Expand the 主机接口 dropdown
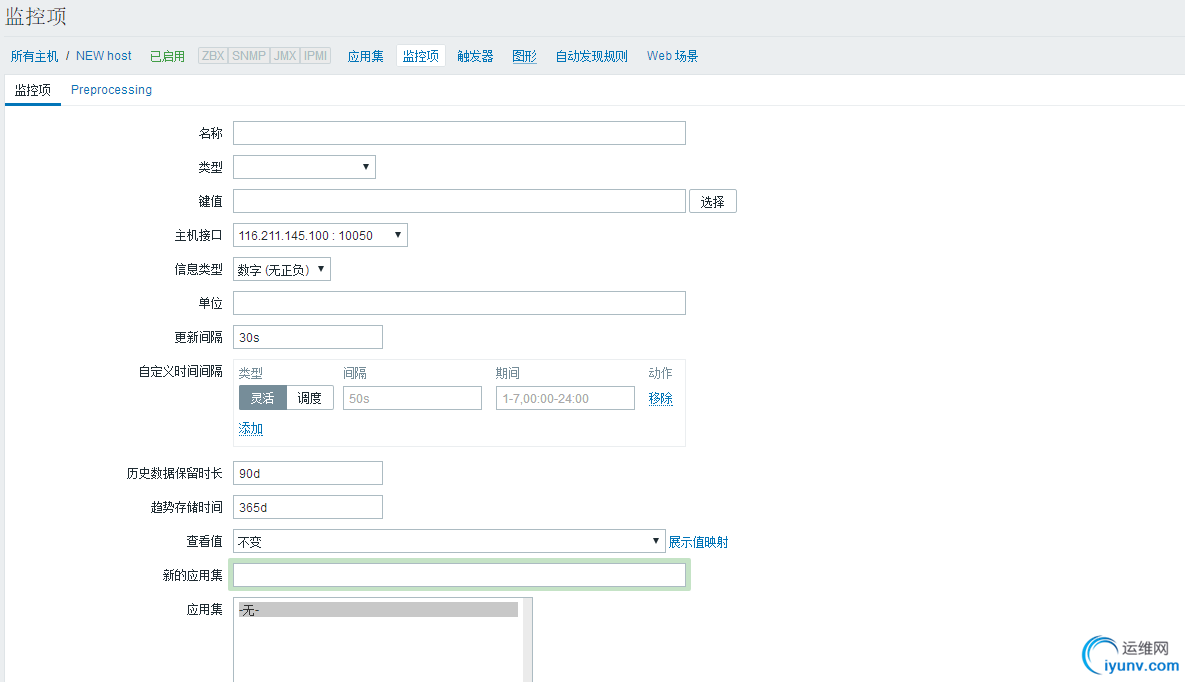The width and height of the screenshot is (1185, 682). click(320, 235)
